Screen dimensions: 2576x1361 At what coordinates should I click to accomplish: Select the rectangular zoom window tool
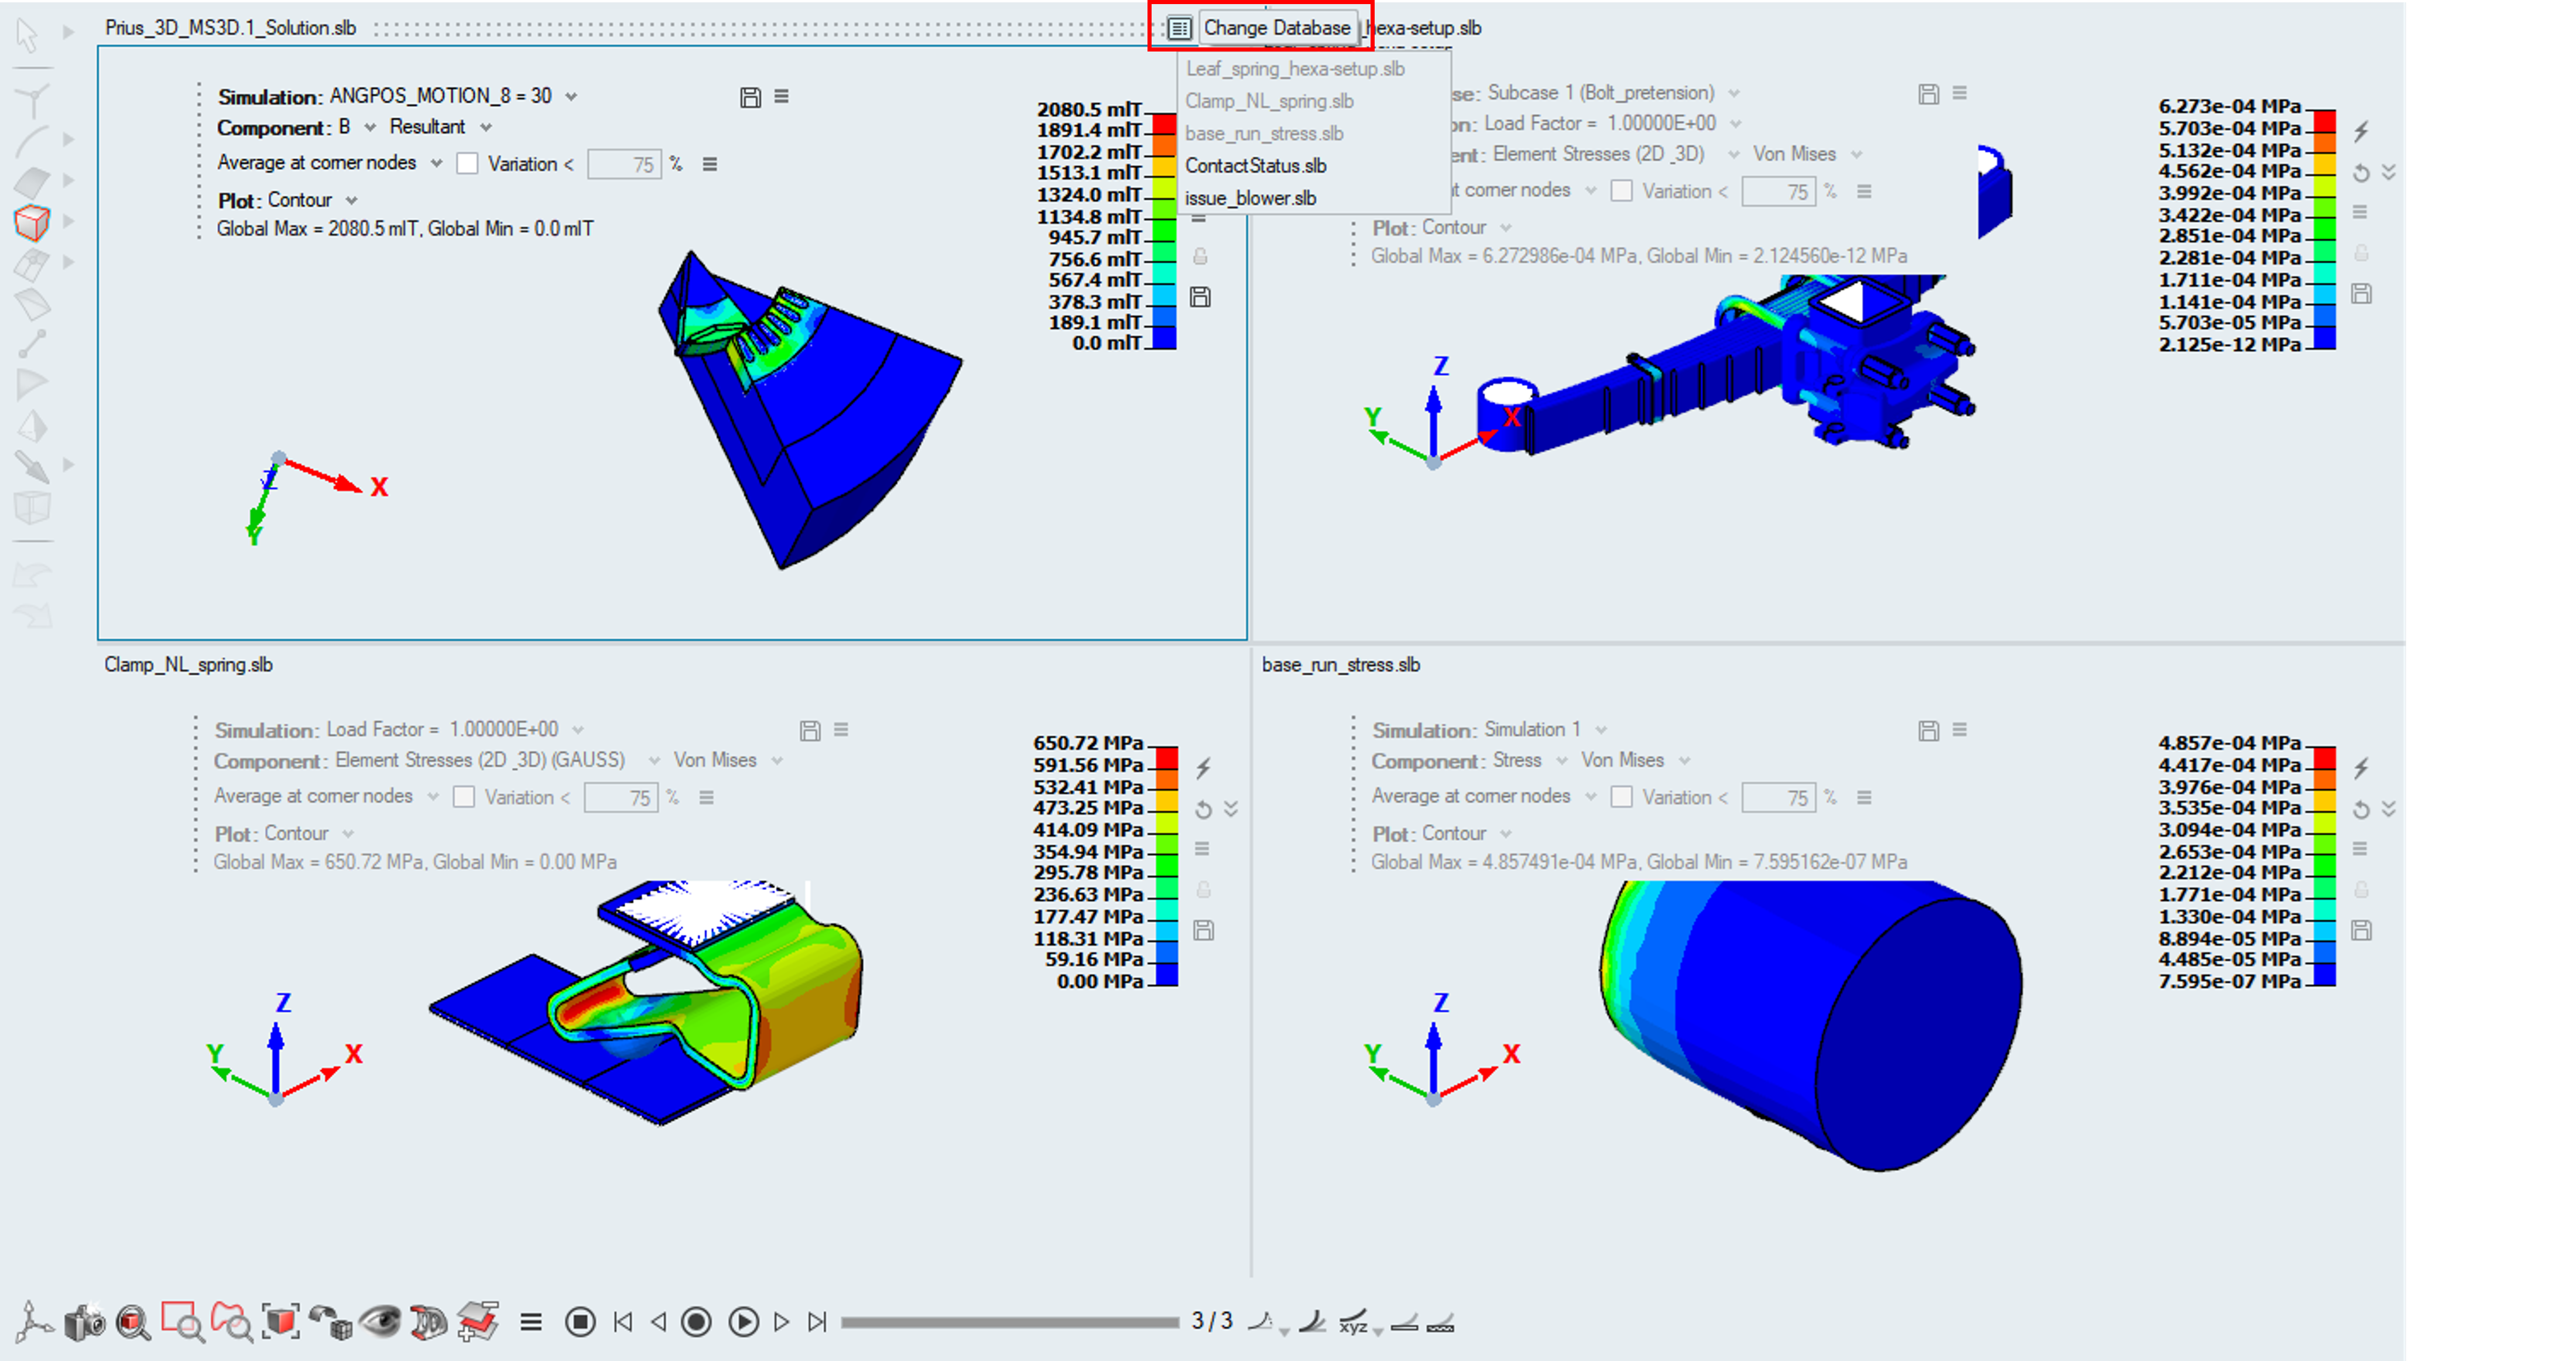tap(182, 1322)
